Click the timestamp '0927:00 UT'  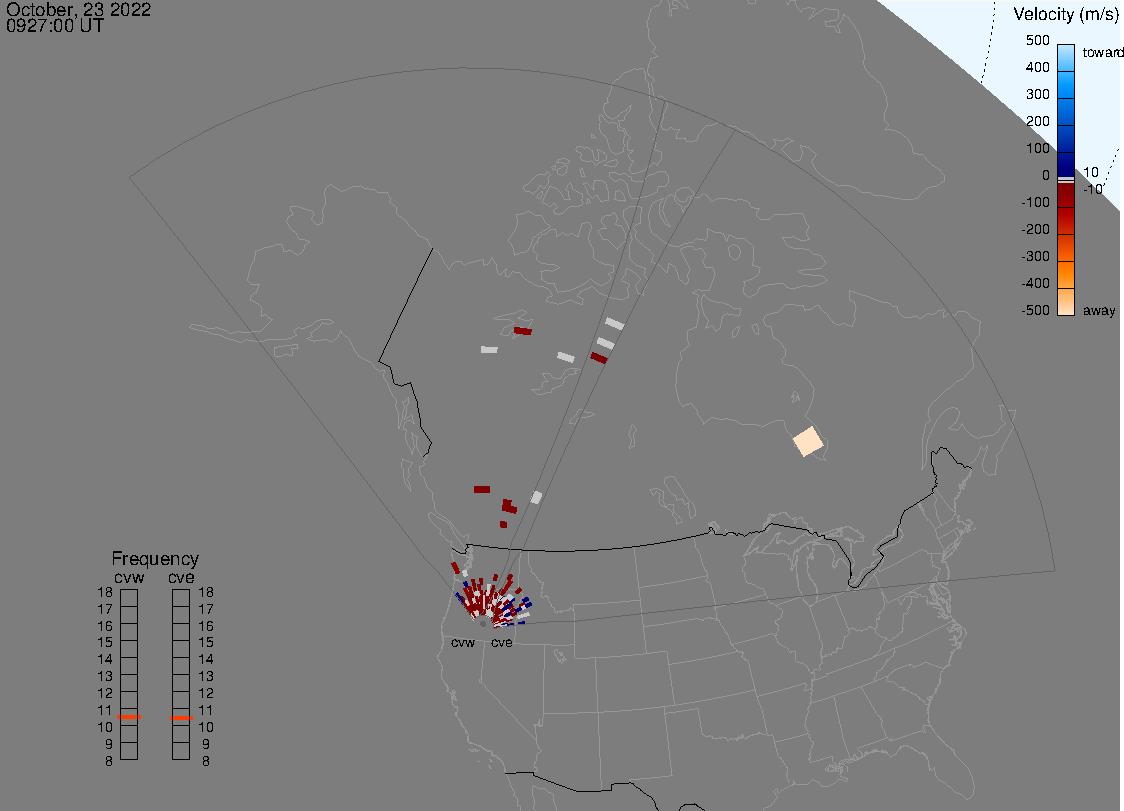[54, 26]
